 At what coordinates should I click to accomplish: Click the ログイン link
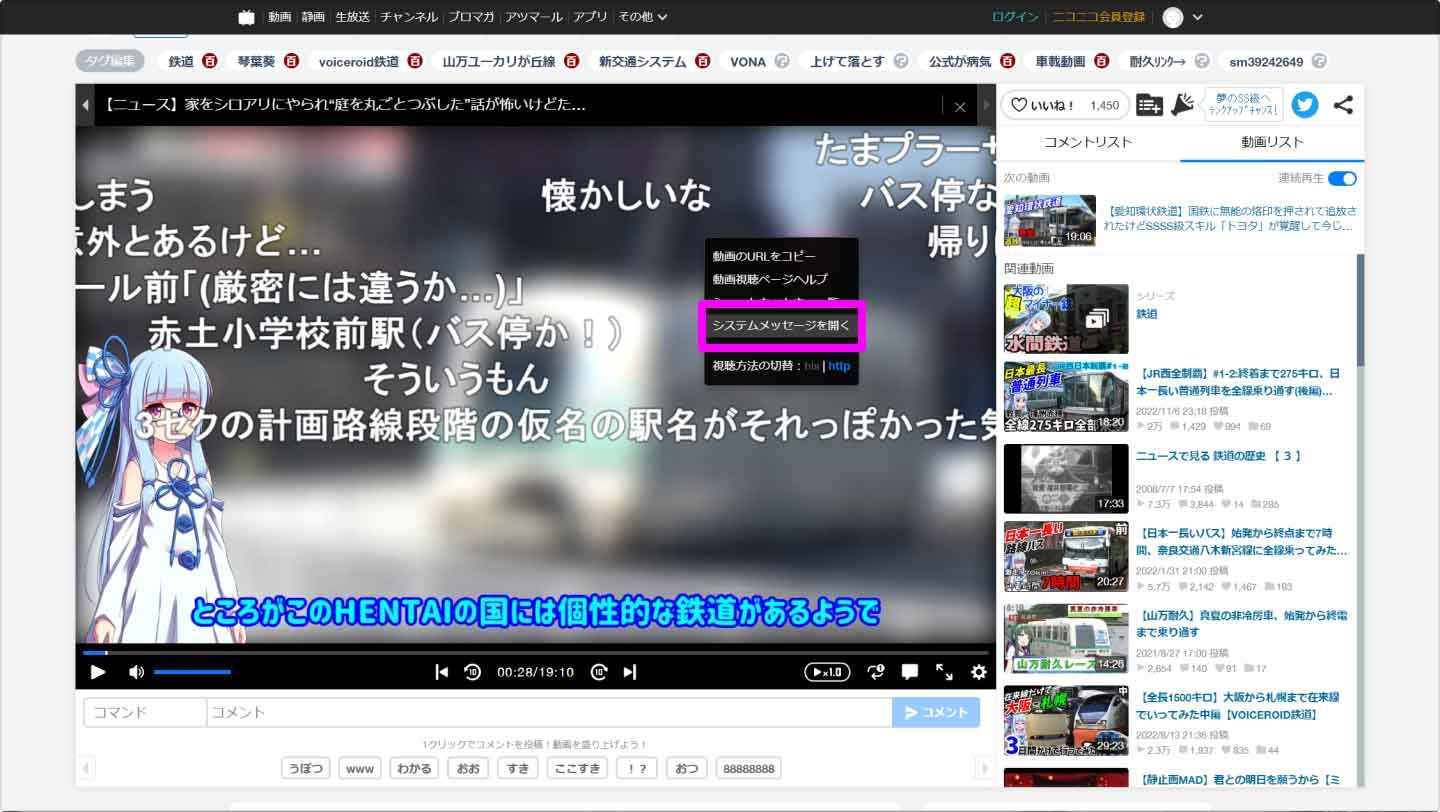click(x=1015, y=17)
